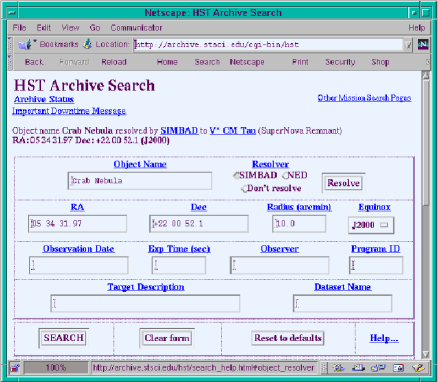This screenshot has height=382, width=438.
Task: Click the Bookmarks label
Action: pos(59,44)
